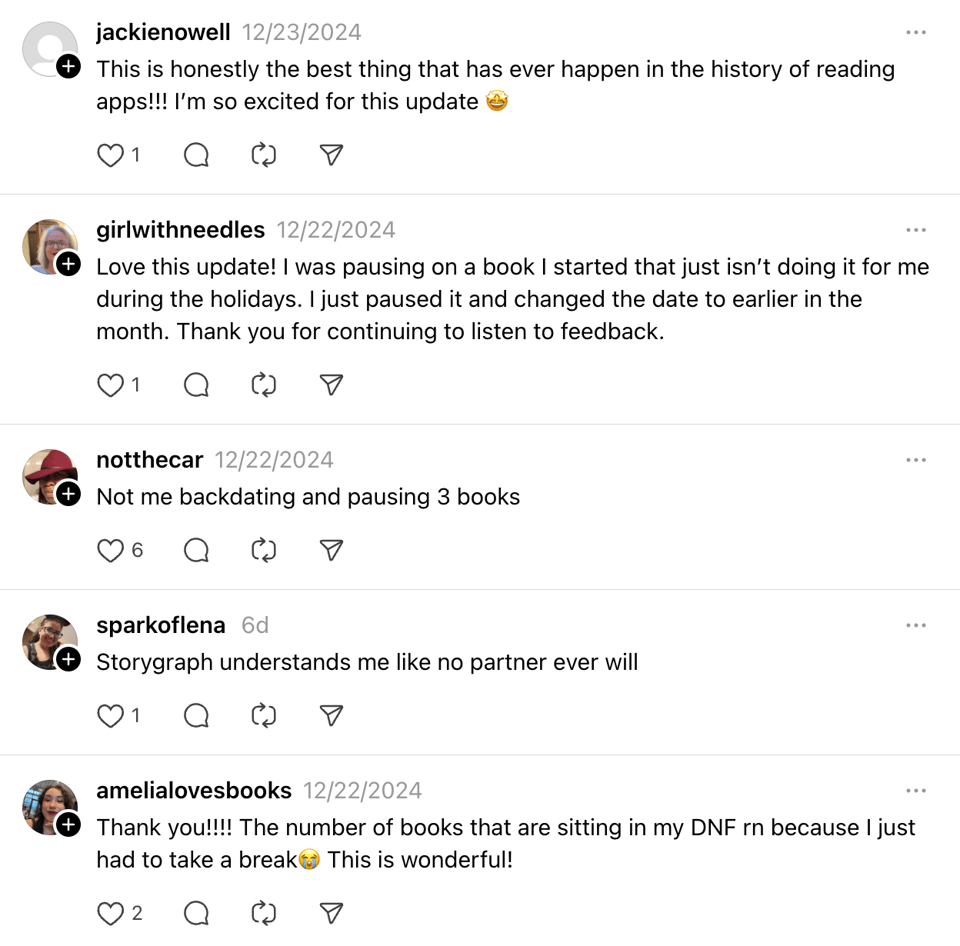Open the overflow menu on girlwithneedles' post

coord(916,229)
